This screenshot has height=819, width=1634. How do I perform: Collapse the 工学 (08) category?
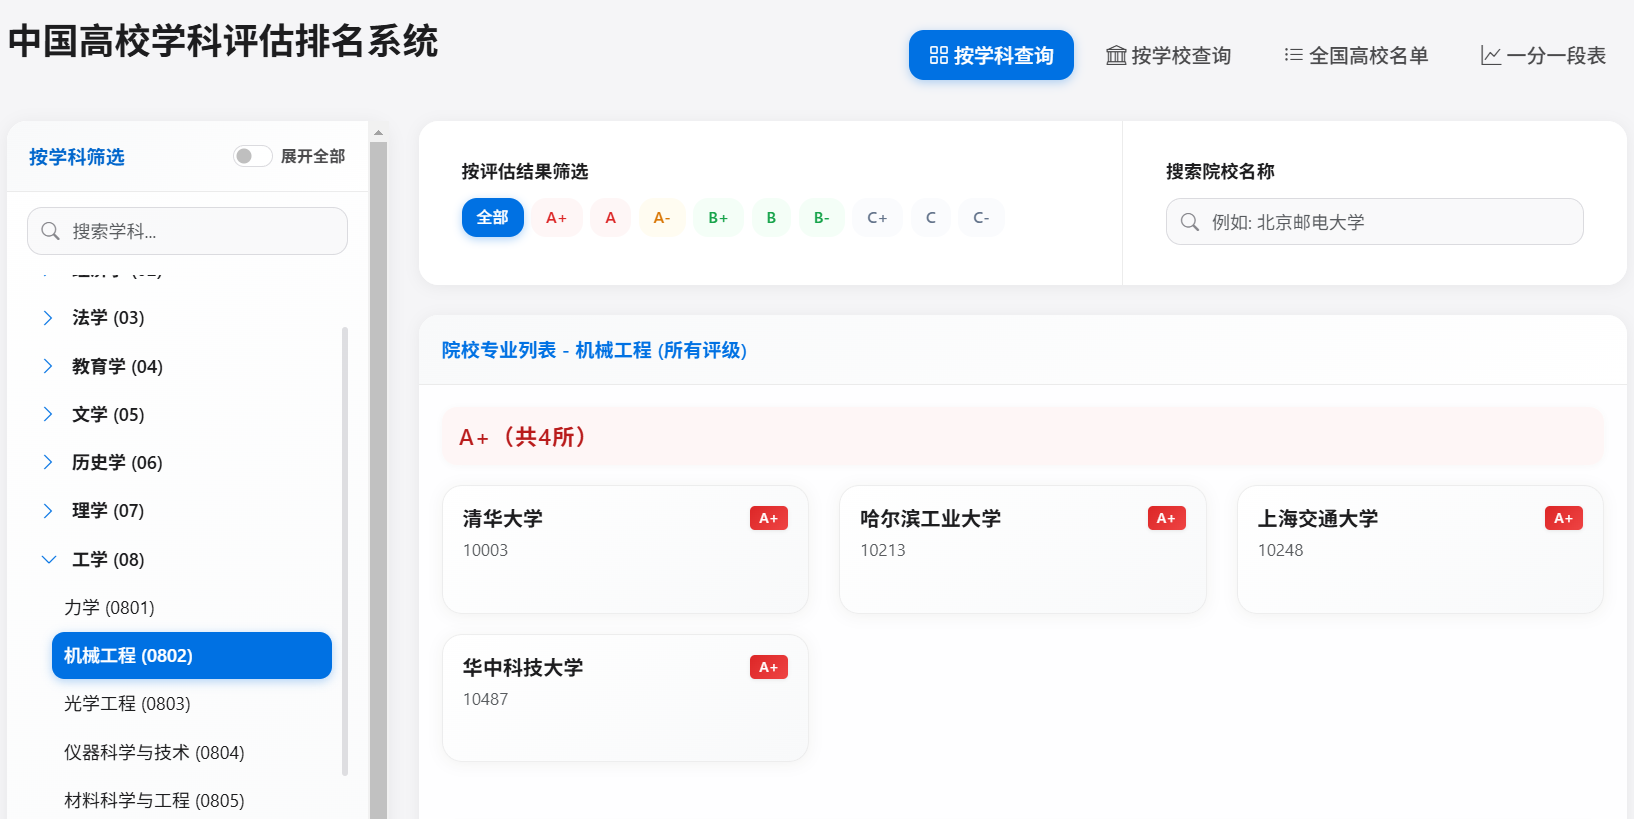pos(48,559)
